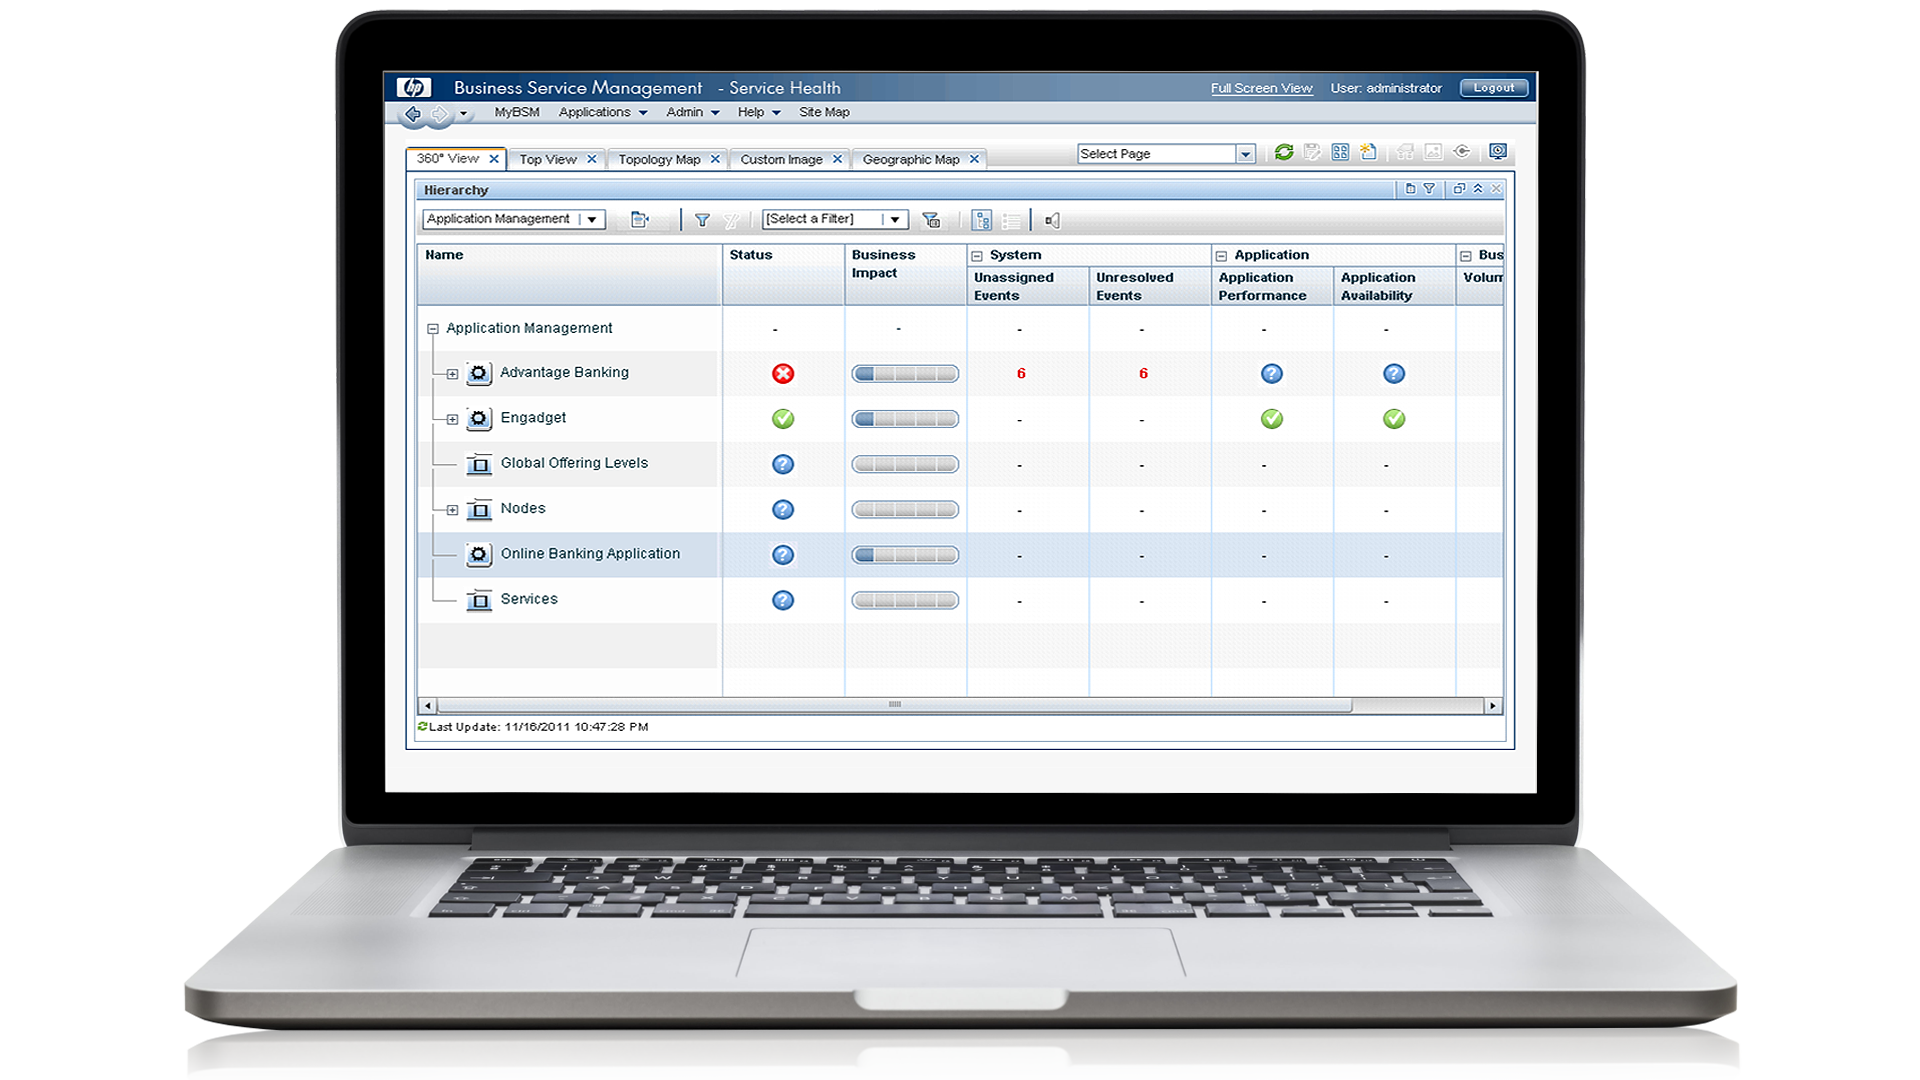Expand the Nodes tree item

click(452, 510)
